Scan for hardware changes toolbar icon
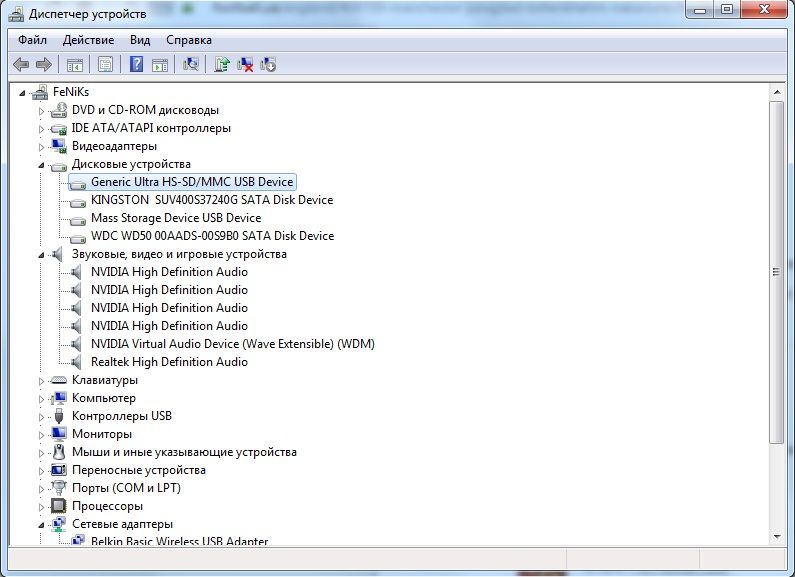Image resolution: width=795 pixels, height=577 pixels. [191, 64]
